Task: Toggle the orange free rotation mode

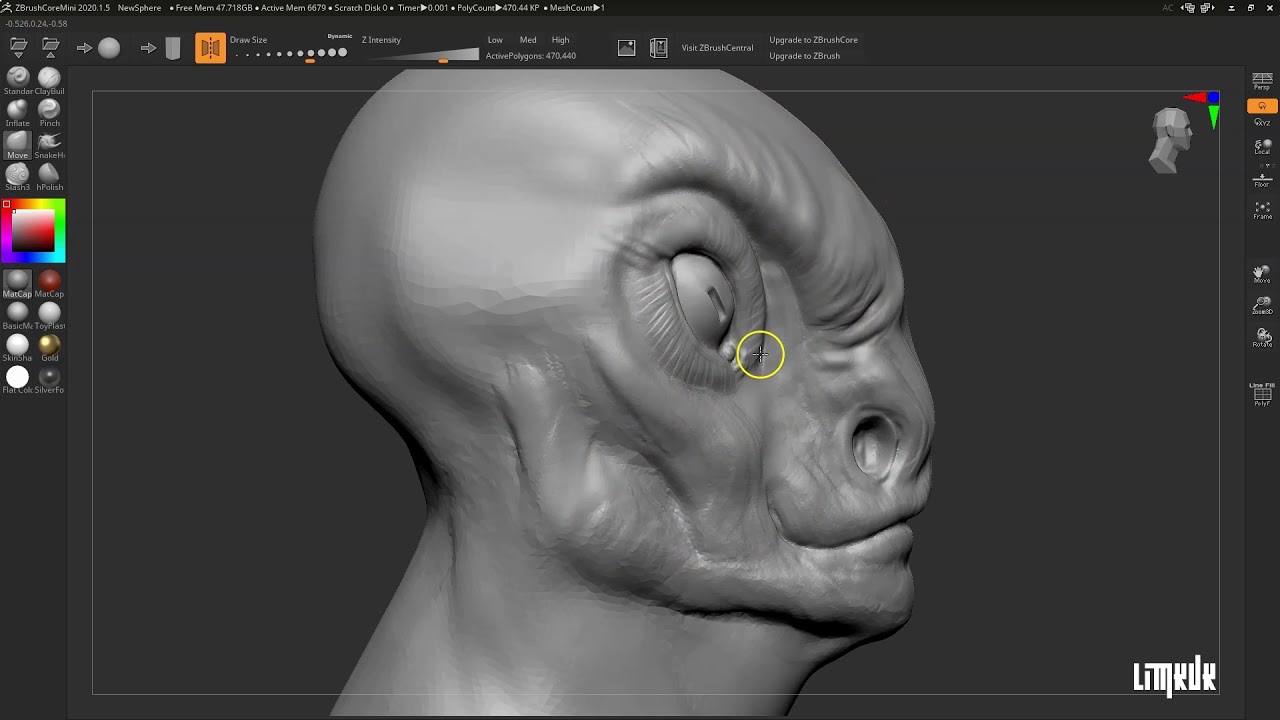Action: coord(1262,106)
